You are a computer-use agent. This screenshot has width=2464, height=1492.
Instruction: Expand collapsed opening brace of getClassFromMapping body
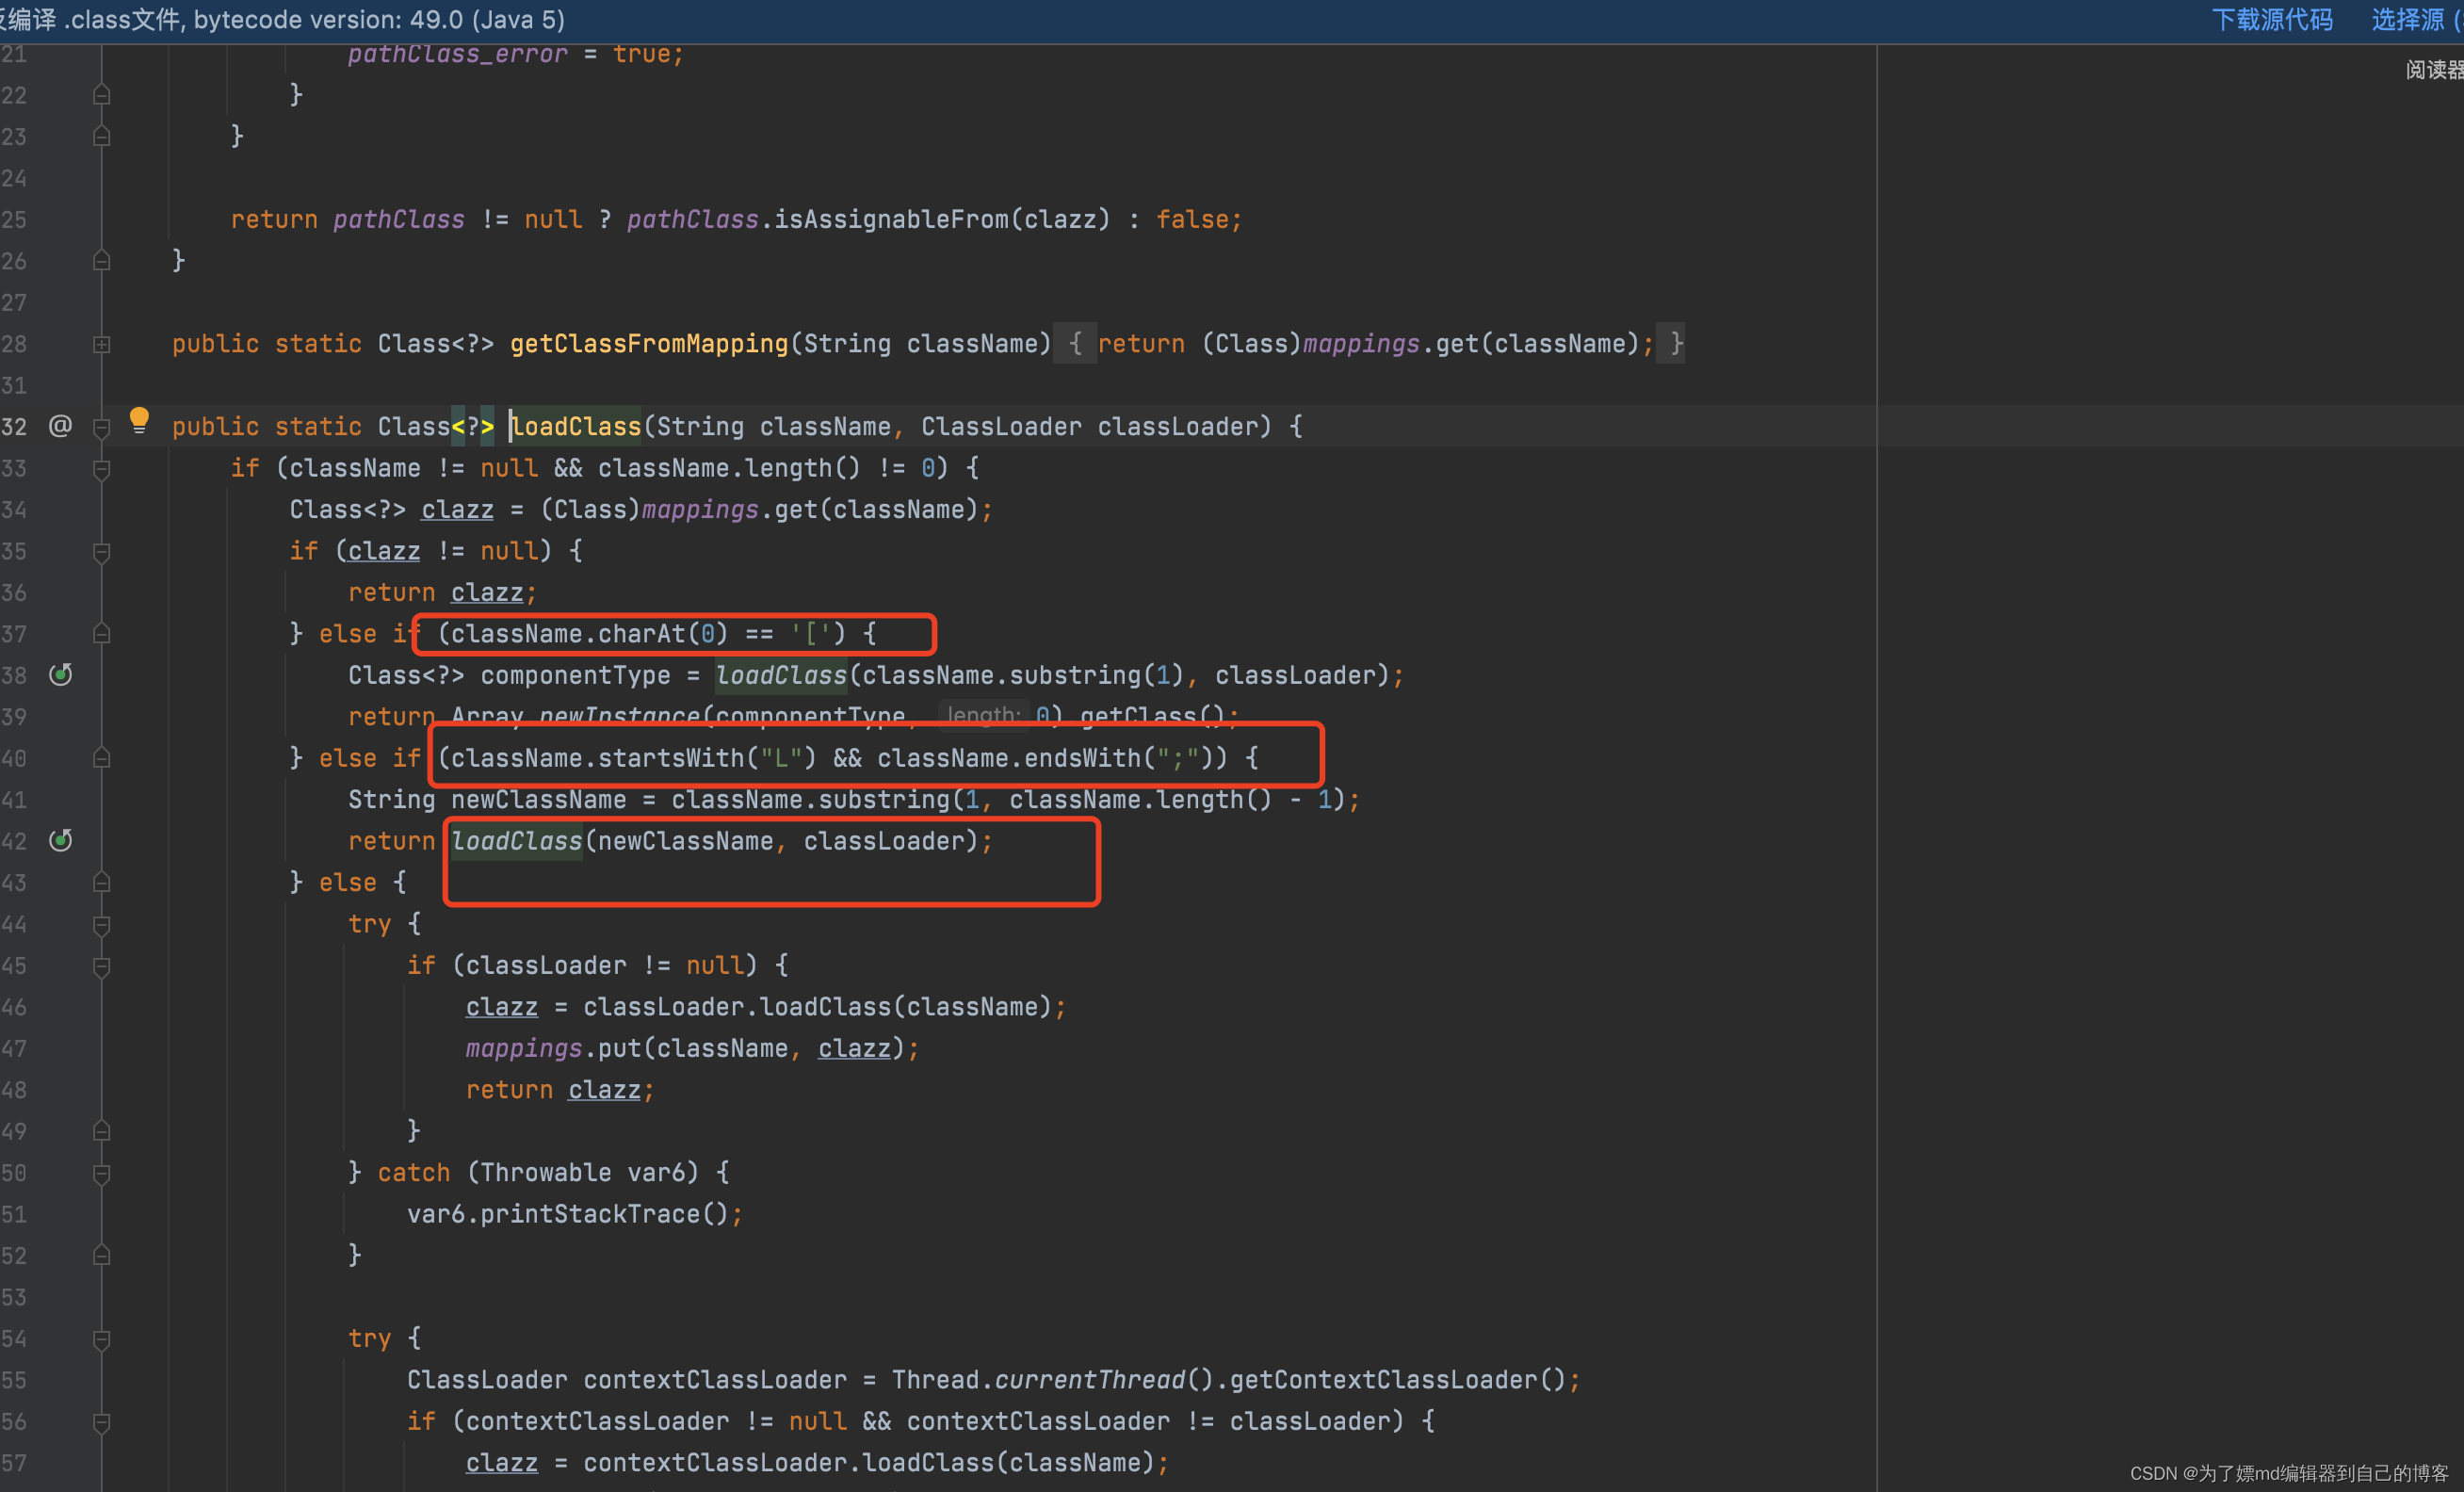coord(1074,344)
